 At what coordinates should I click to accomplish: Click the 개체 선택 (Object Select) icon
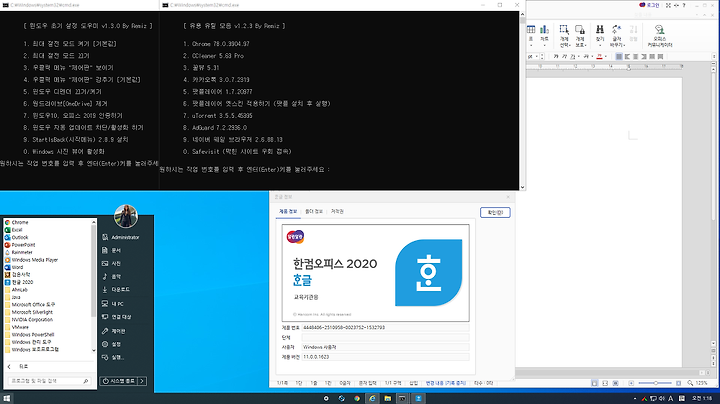[564, 30]
